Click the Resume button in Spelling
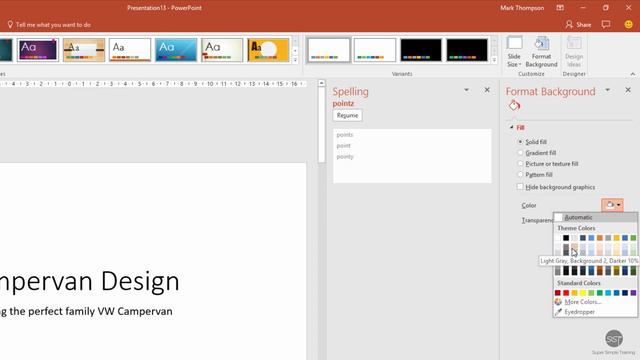 tap(347, 116)
